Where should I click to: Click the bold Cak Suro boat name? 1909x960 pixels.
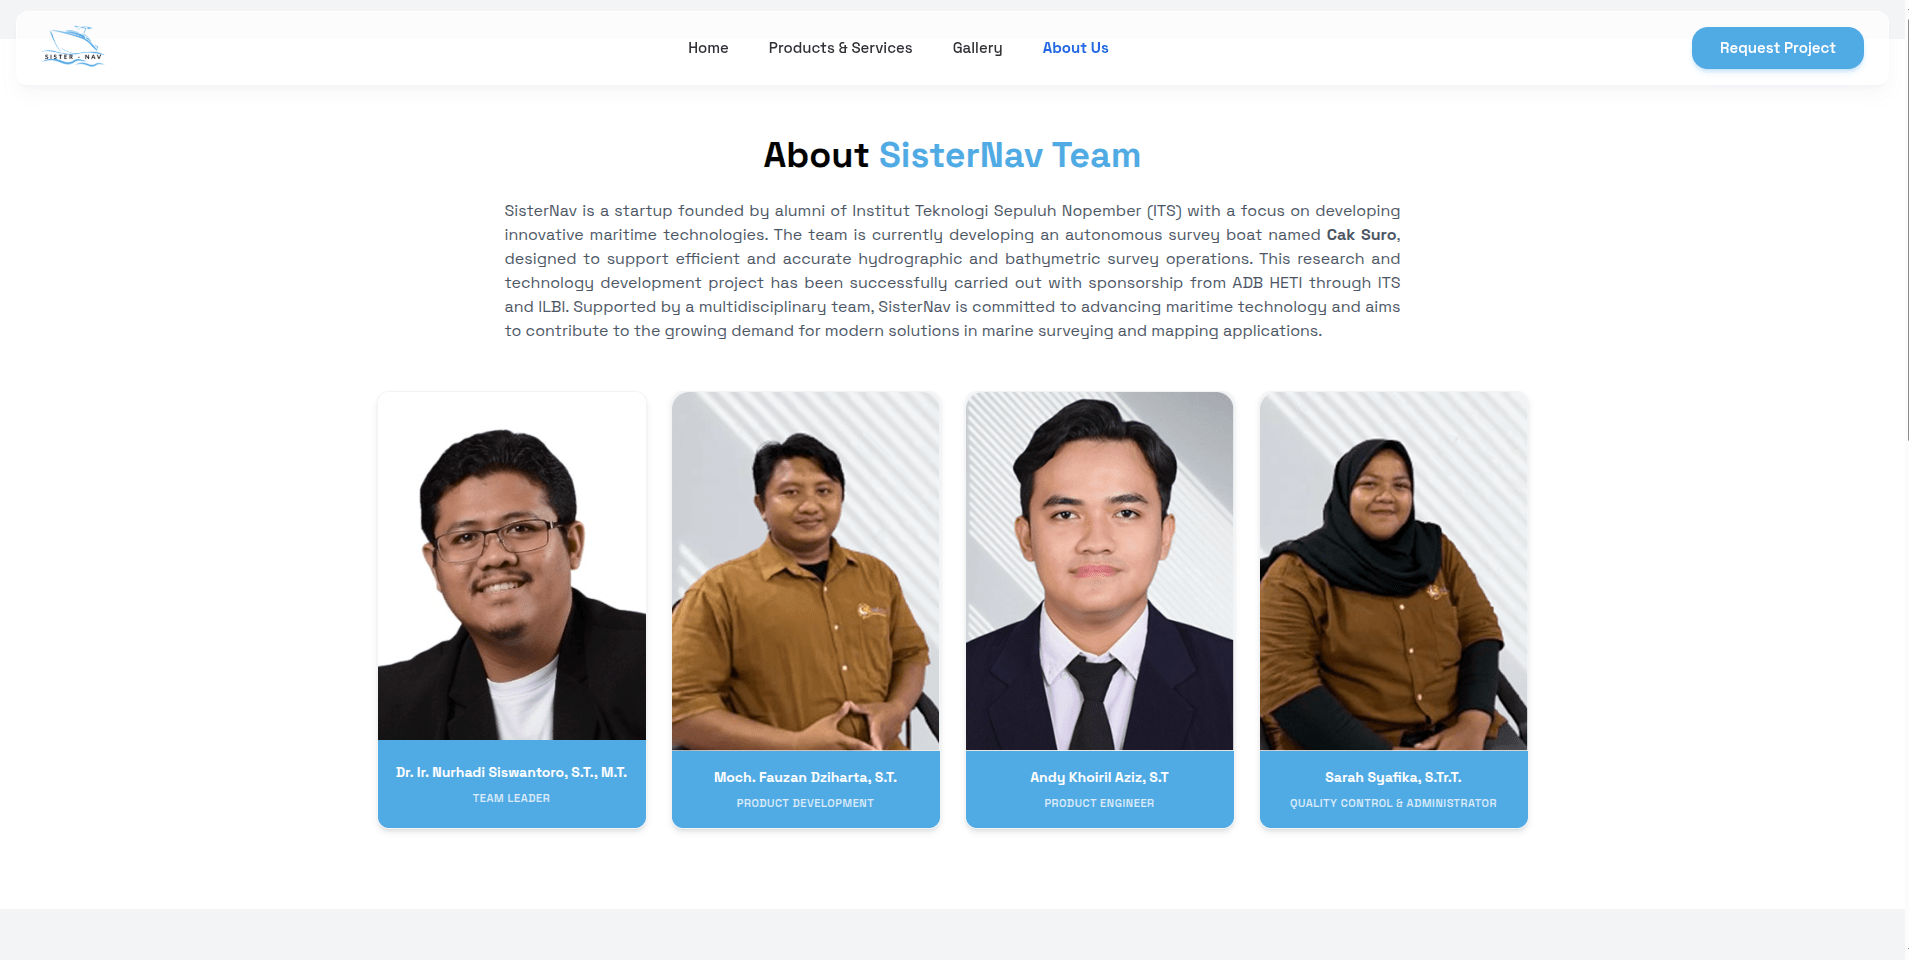coord(1361,235)
